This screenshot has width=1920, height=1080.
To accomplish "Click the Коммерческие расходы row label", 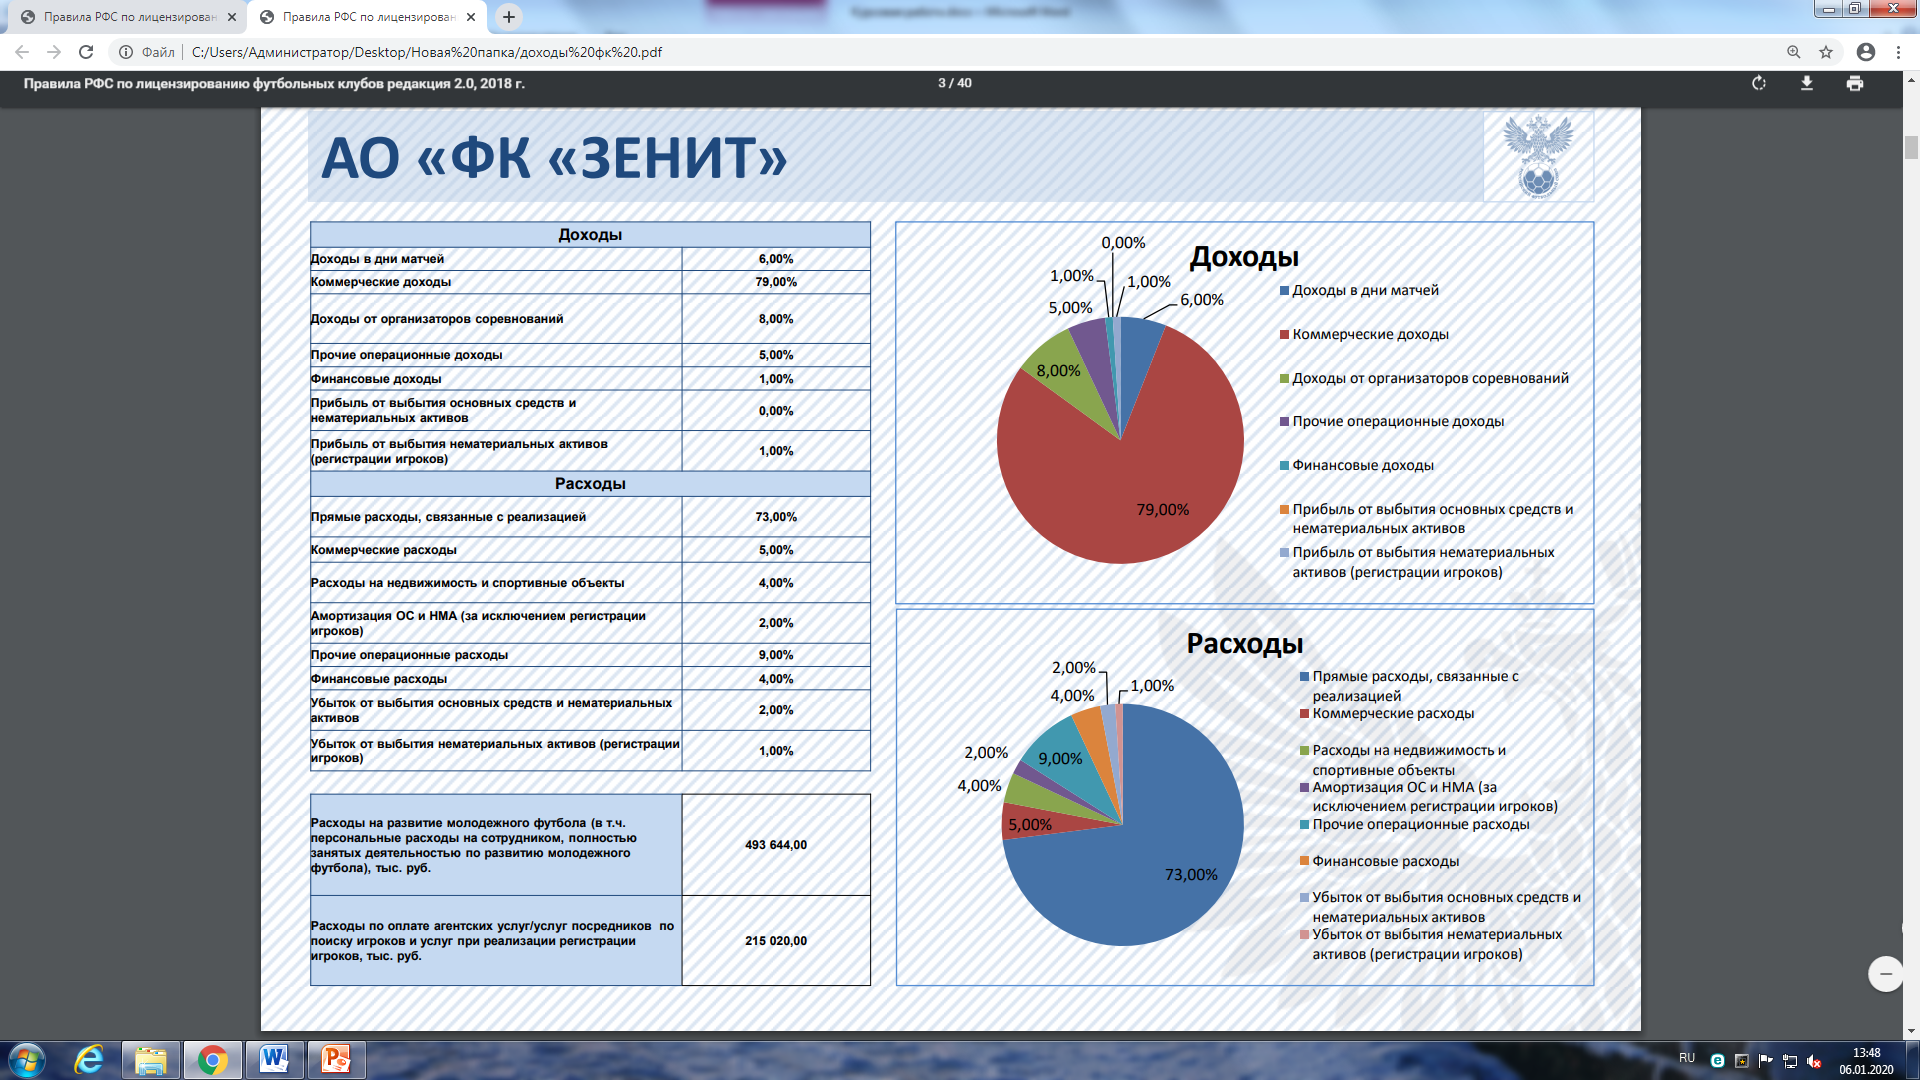I will click(x=384, y=550).
